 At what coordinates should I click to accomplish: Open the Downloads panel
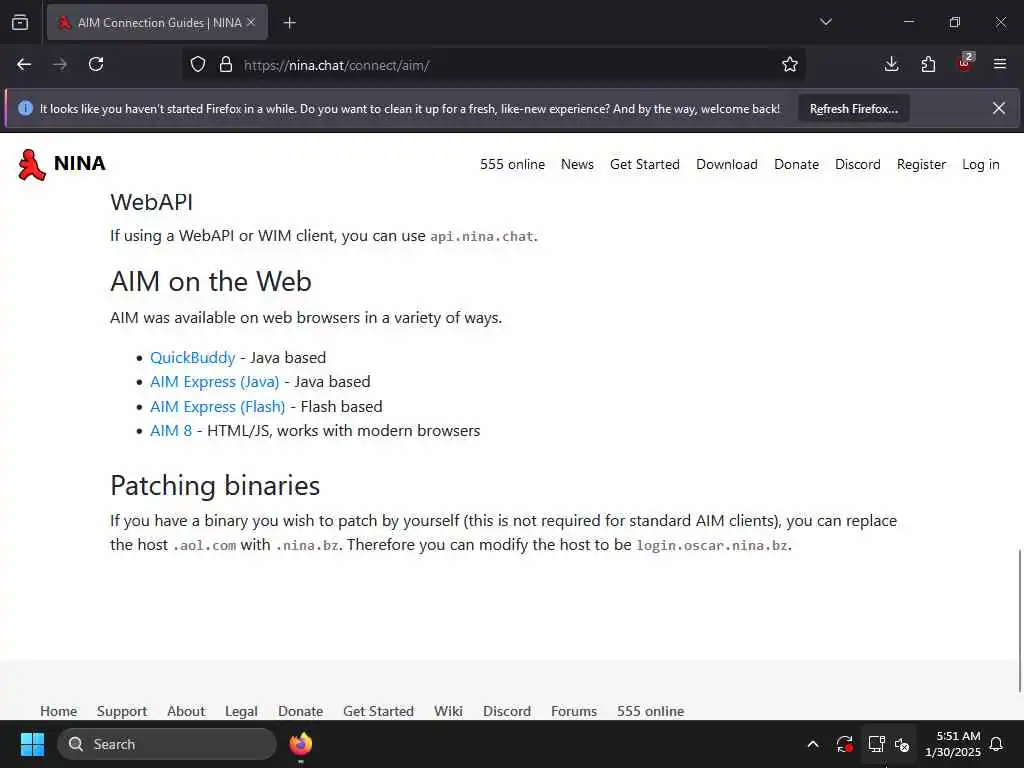pos(891,65)
